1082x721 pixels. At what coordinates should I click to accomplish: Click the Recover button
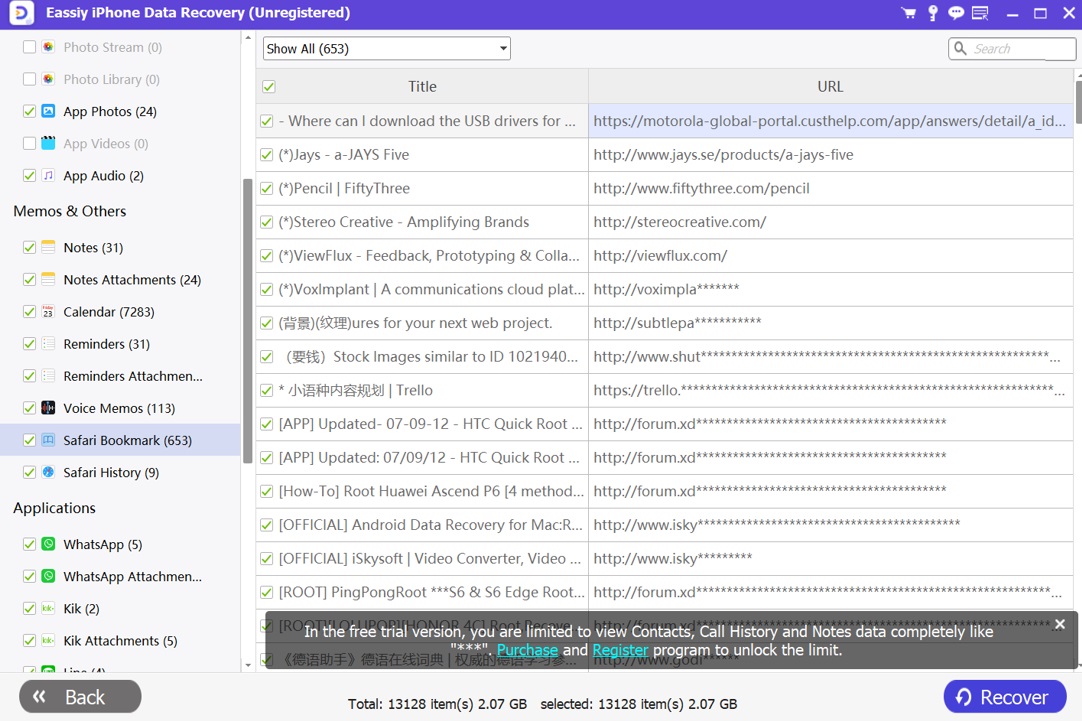[1003, 697]
